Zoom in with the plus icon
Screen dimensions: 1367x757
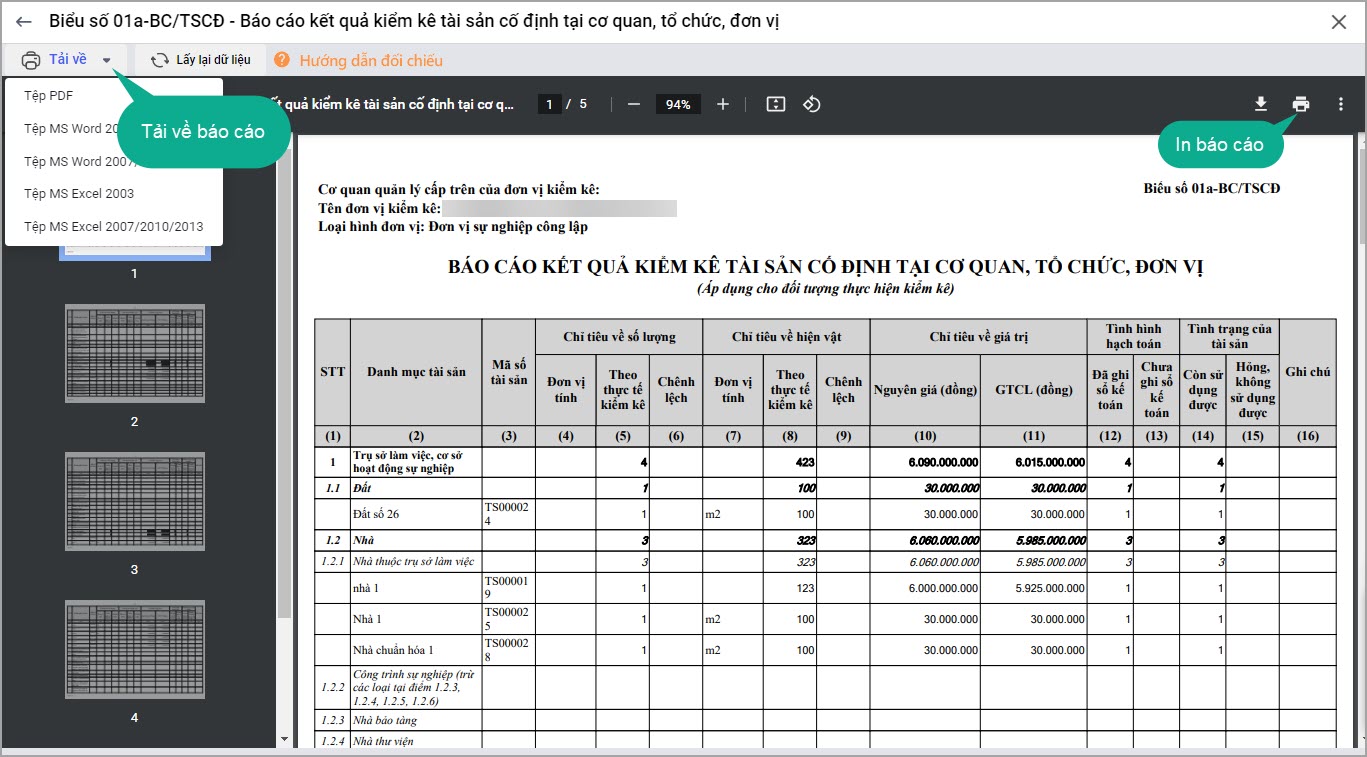click(x=723, y=104)
